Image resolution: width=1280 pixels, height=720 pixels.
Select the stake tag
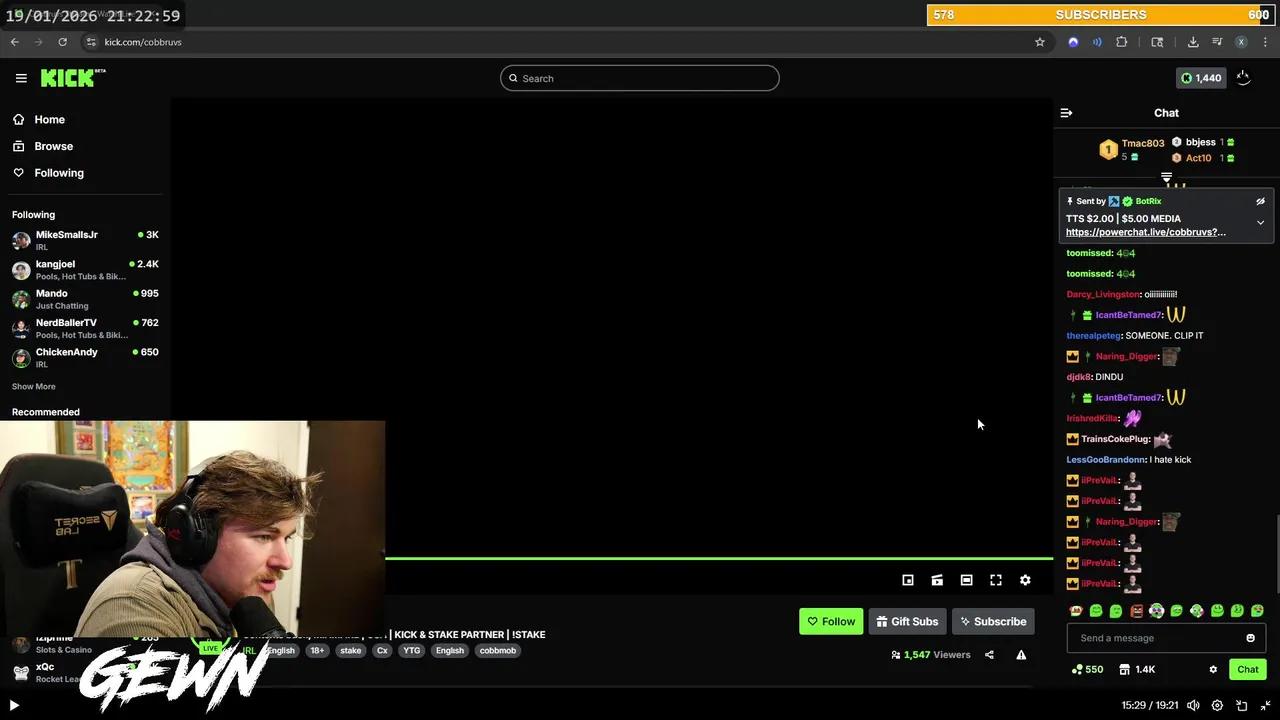[x=350, y=651]
